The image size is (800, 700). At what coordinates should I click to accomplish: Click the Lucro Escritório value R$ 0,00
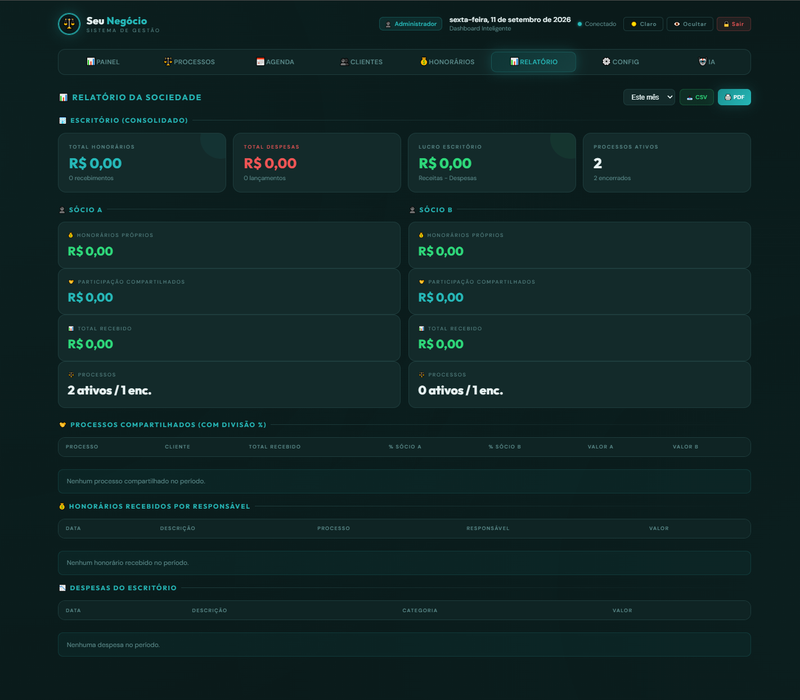445,163
